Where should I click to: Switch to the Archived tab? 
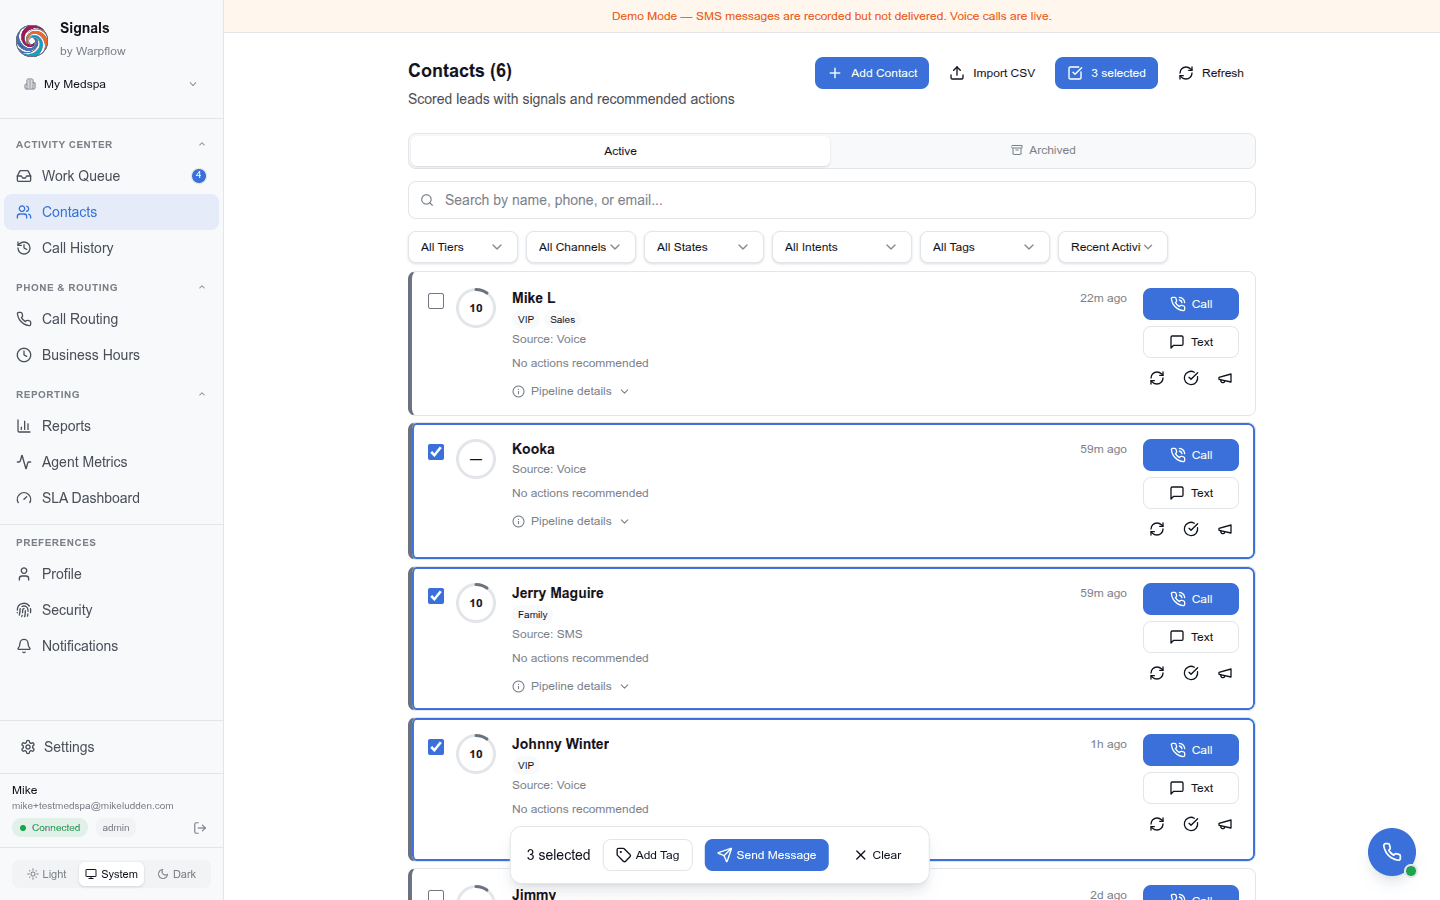[1043, 150]
